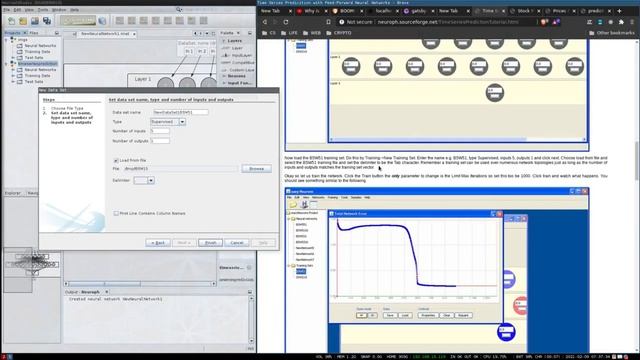
Task: Minimize the Output panel via its corner icon
Action: click(x=250, y=292)
